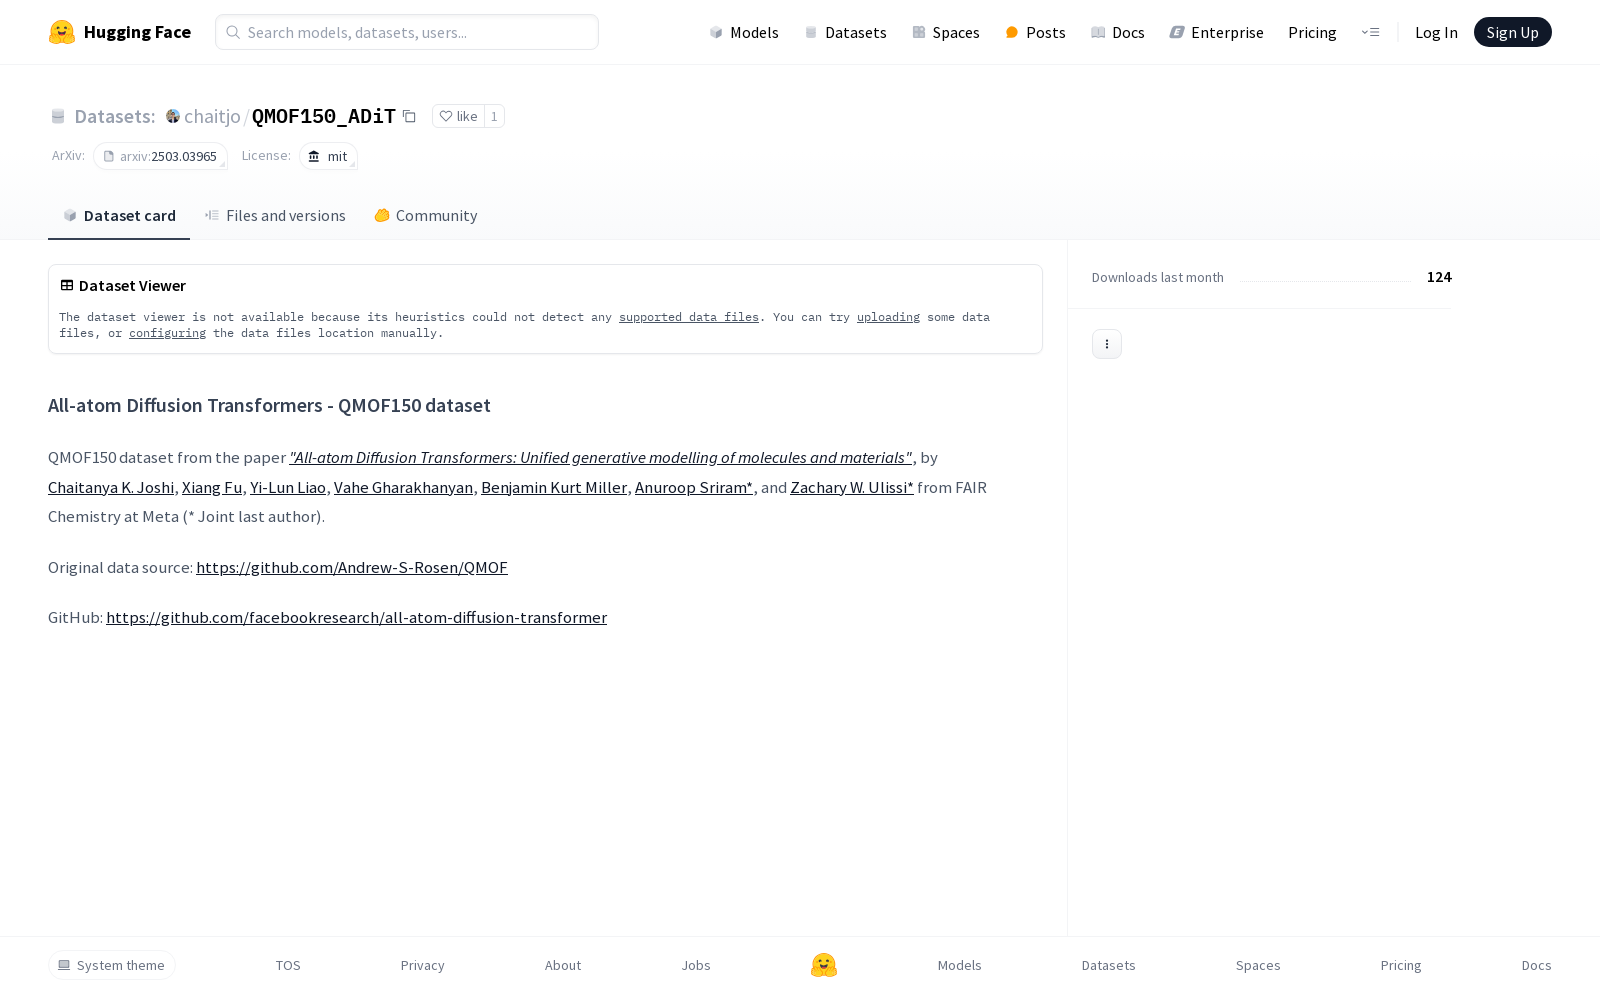This screenshot has height=1000, width=1600.
Task: Switch the System theme selector
Action: point(112,965)
